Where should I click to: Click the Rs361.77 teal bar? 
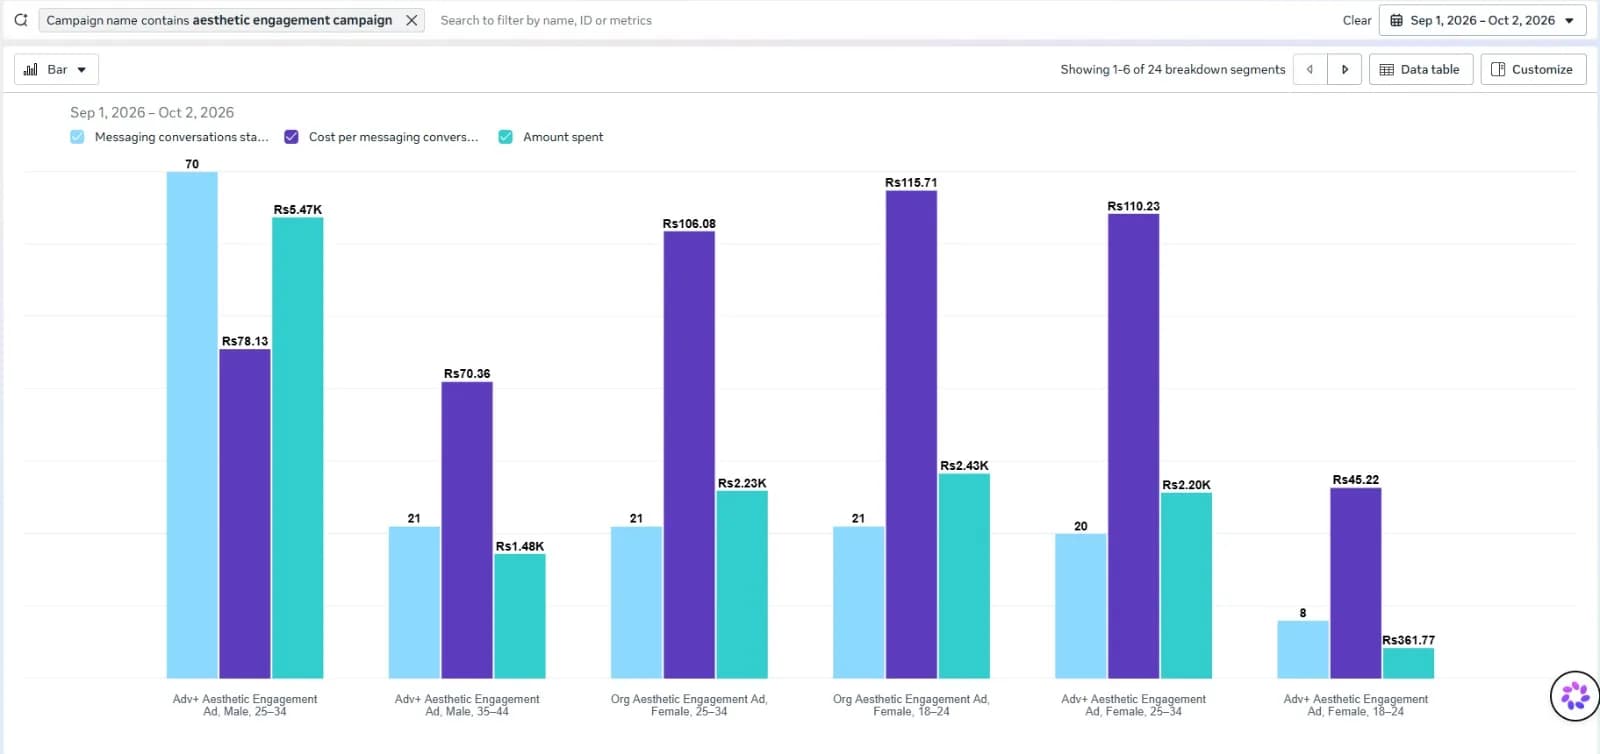tap(1408, 664)
